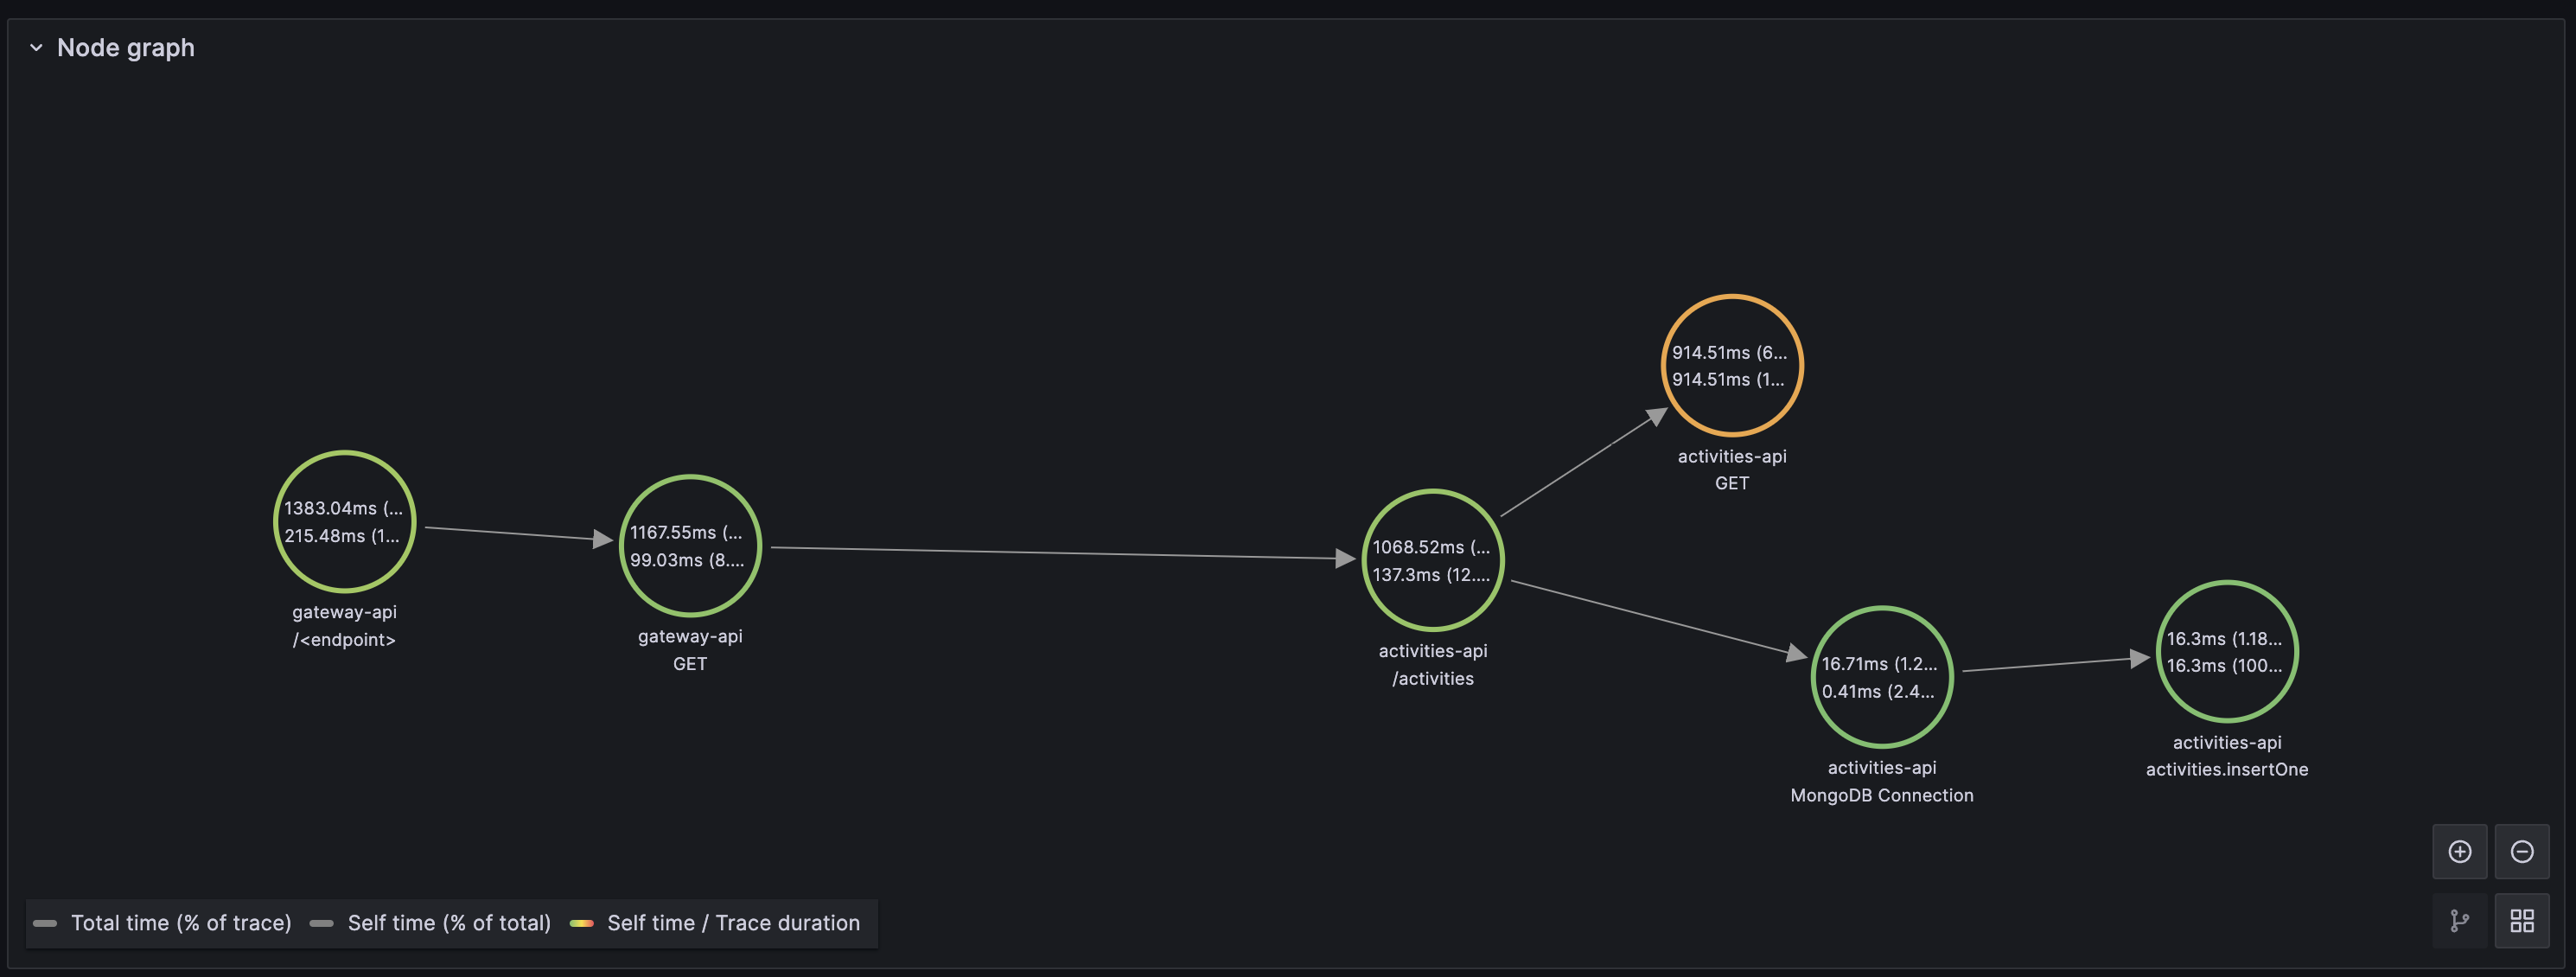Click the /<endpoint> label under gateway-api
This screenshot has width=2576, height=977.
coord(344,640)
